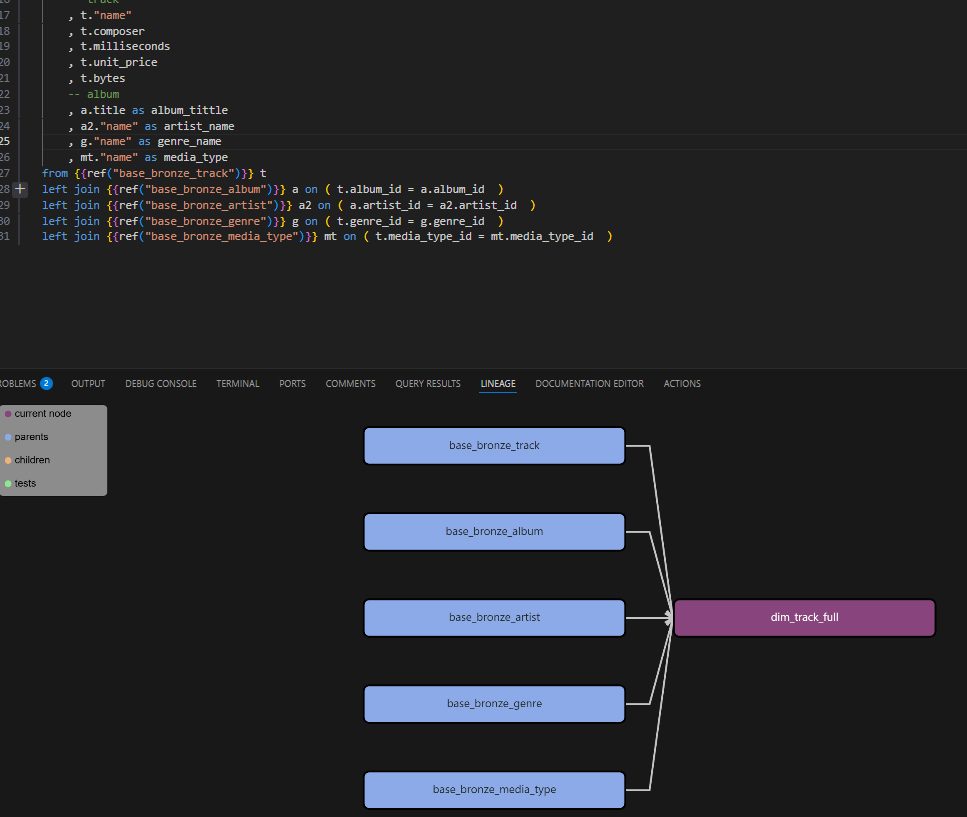
Task: Click the purple current node legend dot
Action: [8, 414]
